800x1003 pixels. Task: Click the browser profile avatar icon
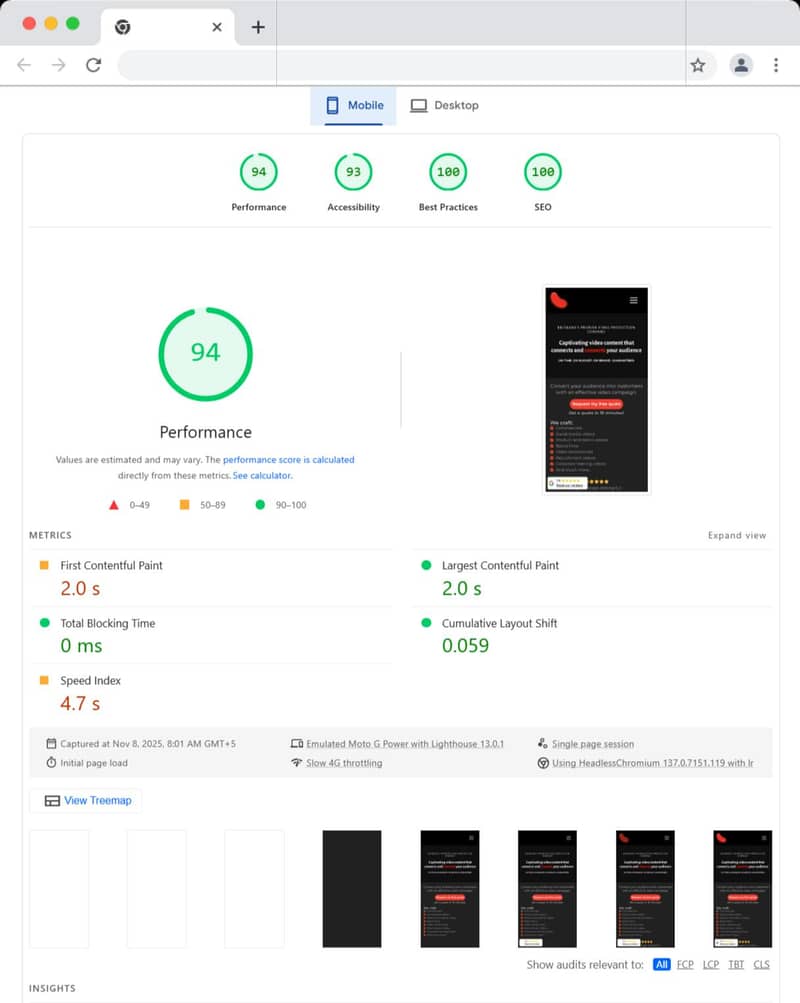coord(740,65)
